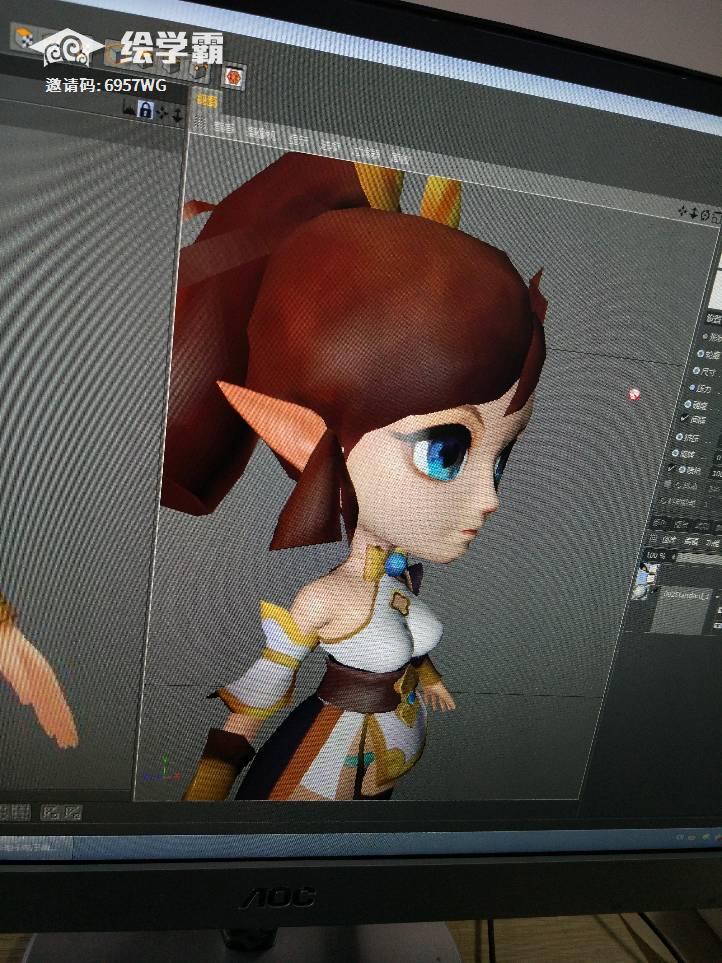The image size is (722, 963).
Task: Click the viewport rotate camera icon
Action: (x=705, y=216)
